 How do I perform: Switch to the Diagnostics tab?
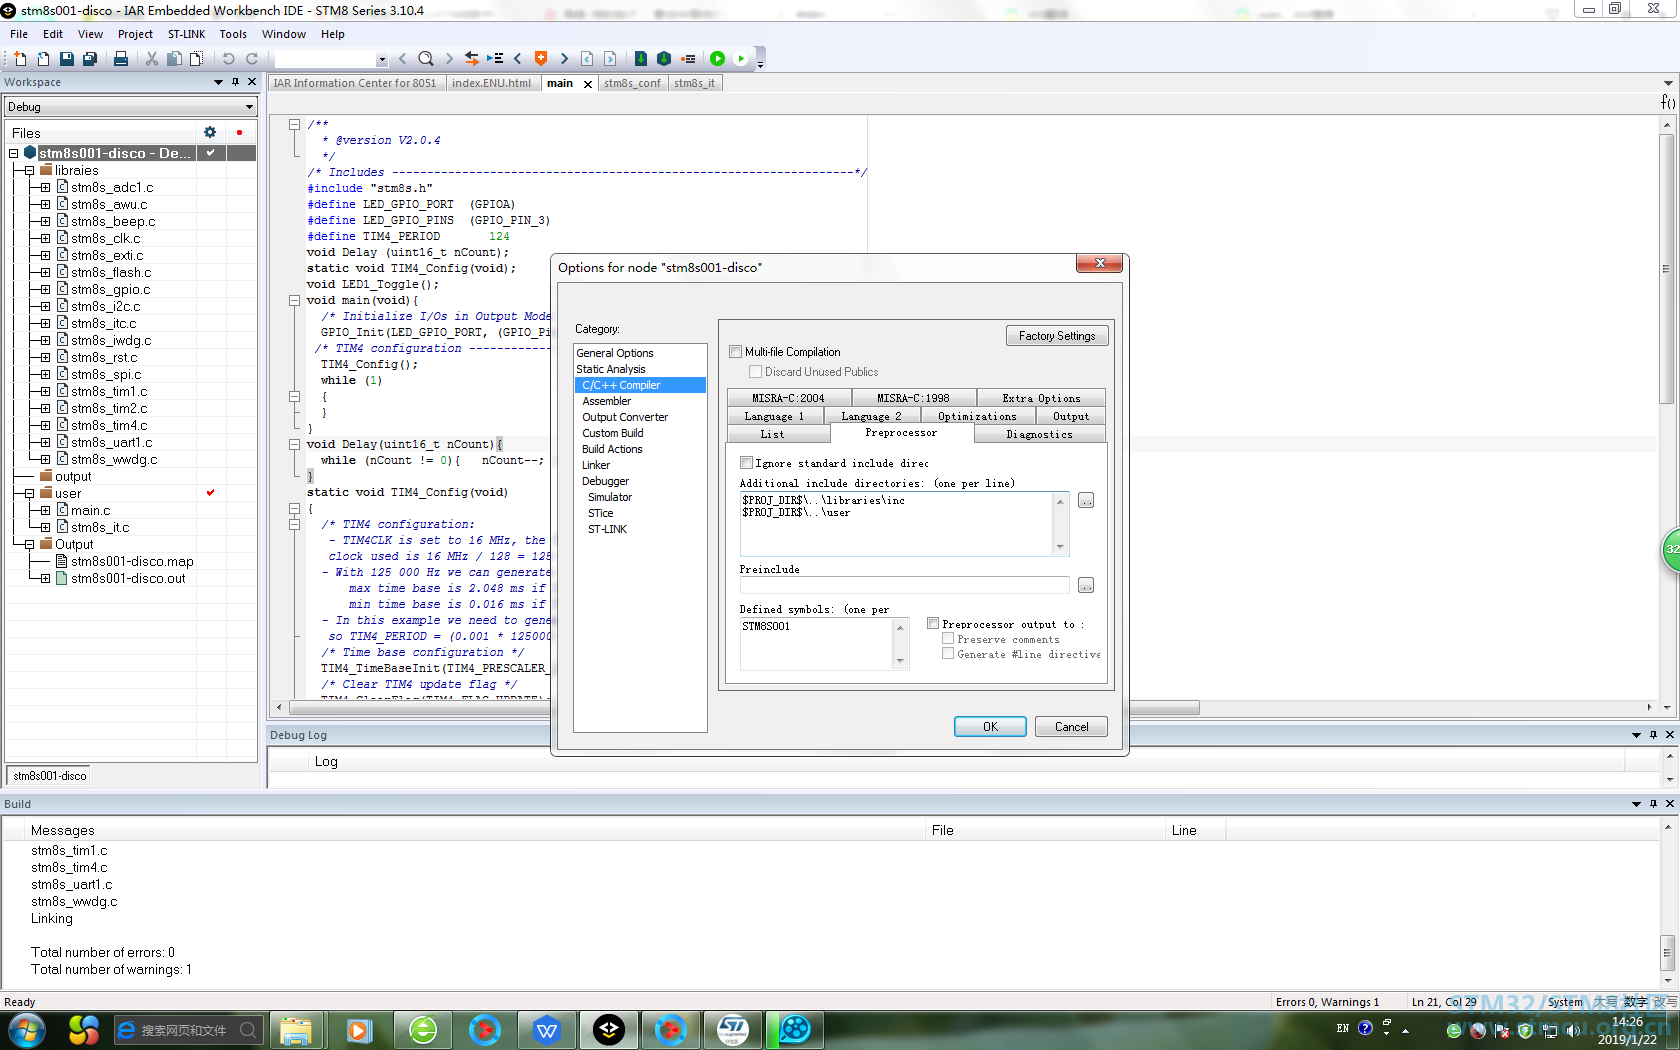point(1039,434)
